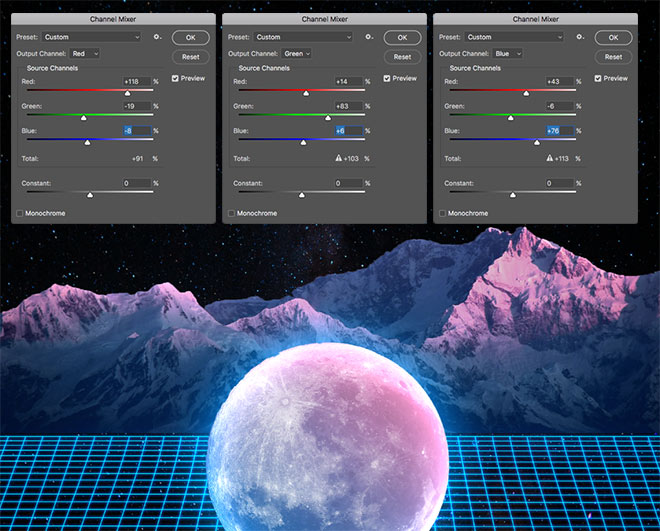The width and height of the screenshot is (660, 531).
Task: Open Preset dropdown in Blue output dialog
Action: point(514,37)
